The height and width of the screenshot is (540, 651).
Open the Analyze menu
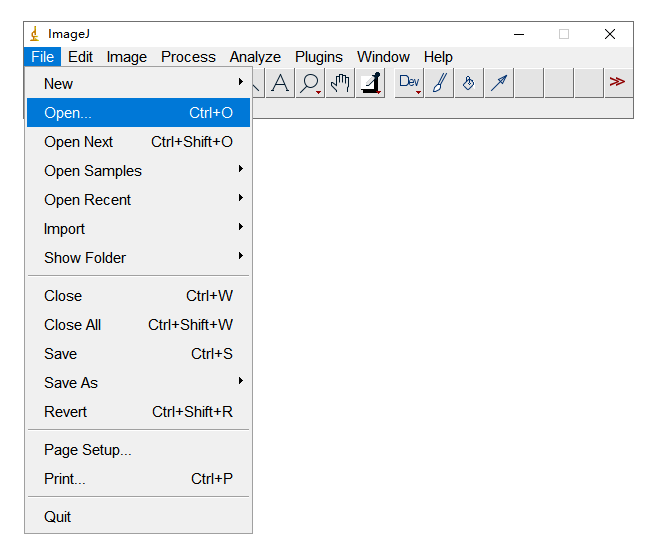coord(255,57)
